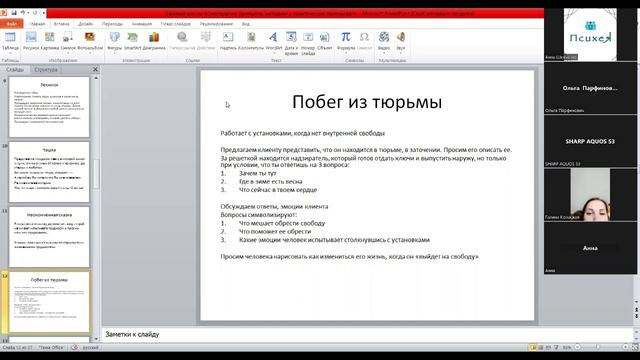Switch to the Показ слайдов ribbon tab
This screenshot has height=360, width=640.
(176, 24)
